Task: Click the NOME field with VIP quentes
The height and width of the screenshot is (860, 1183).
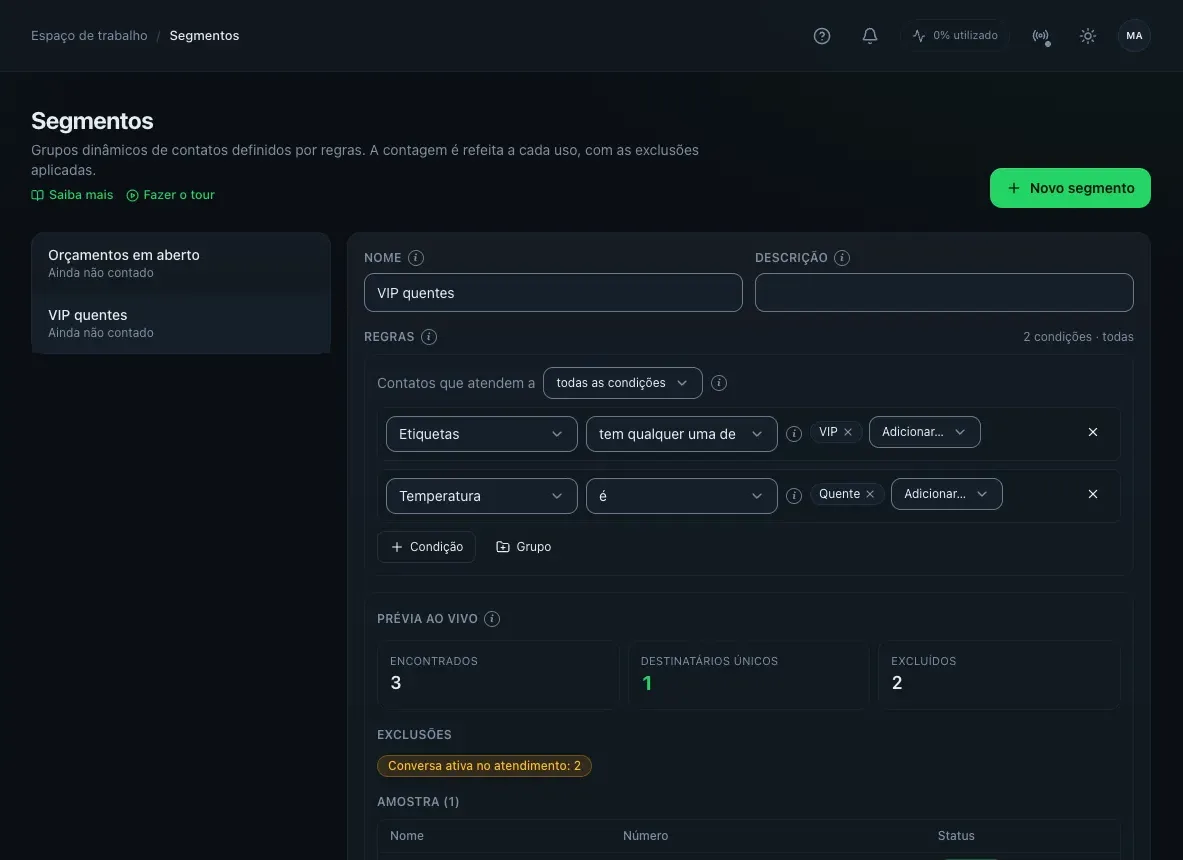Action: pos(553,293)
